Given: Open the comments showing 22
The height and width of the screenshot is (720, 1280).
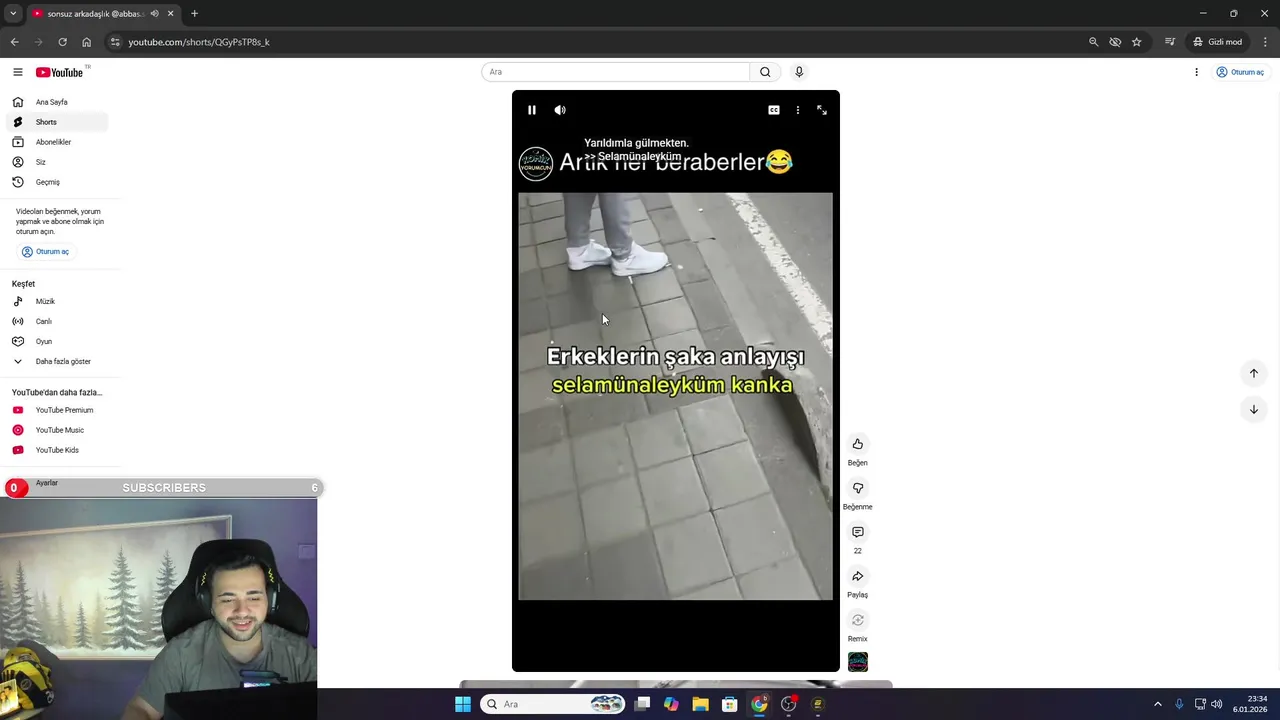Looking at the screenshot, I should (x=858, y=532).
